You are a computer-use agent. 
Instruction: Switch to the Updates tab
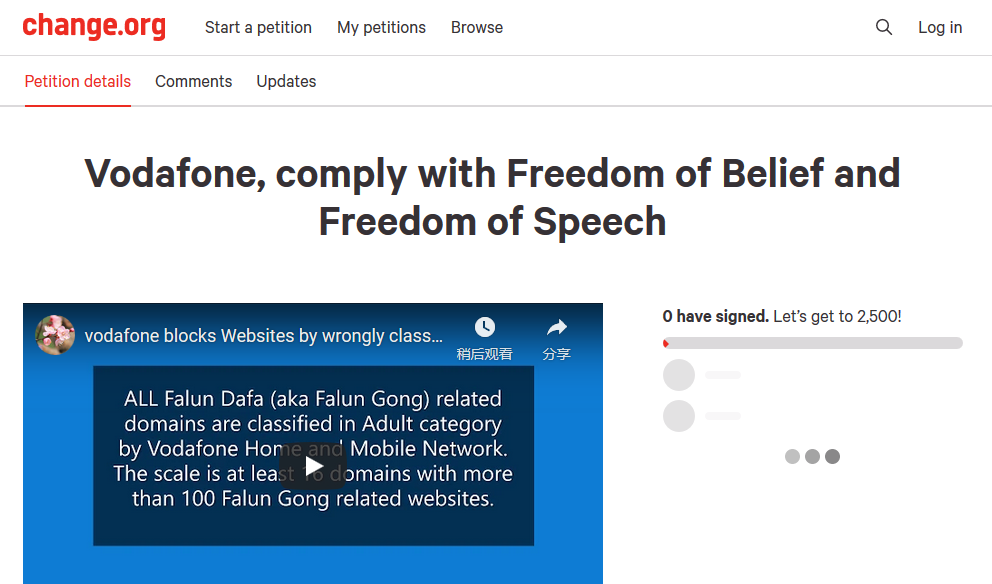point(286,82)
